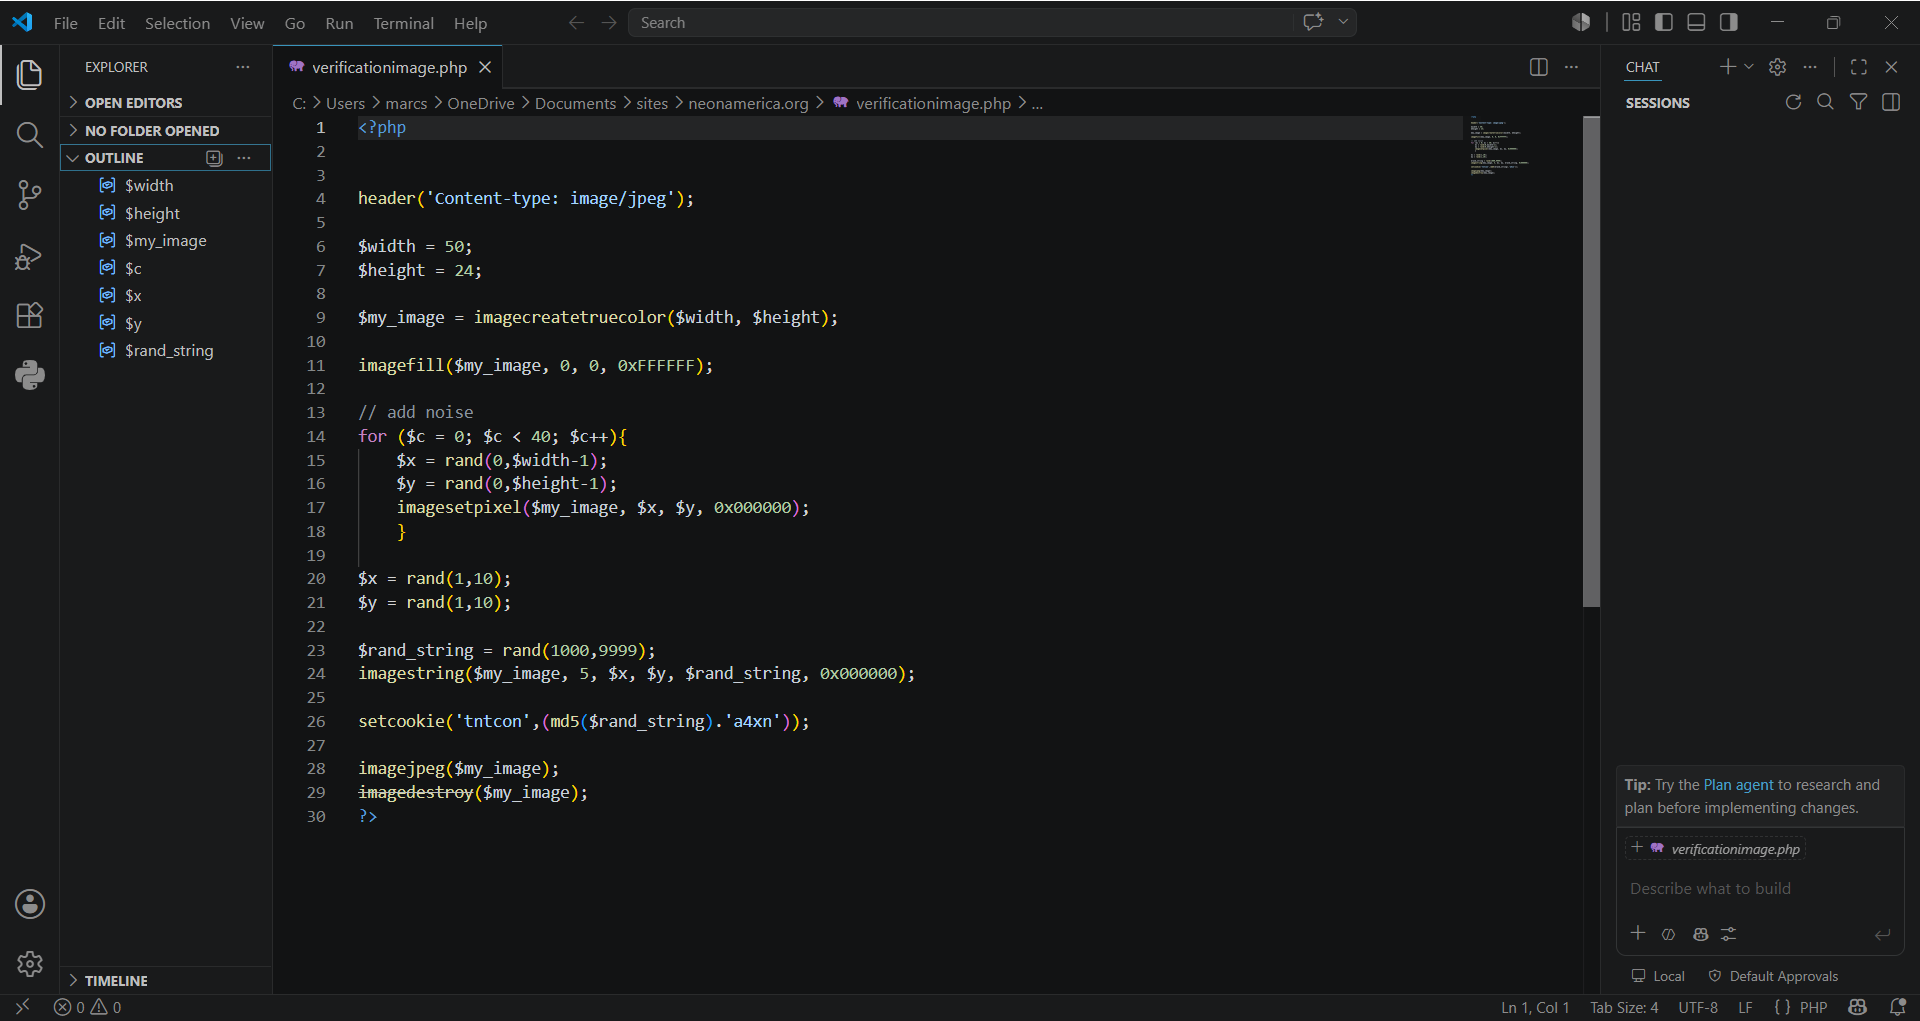Open the model picker Copilot icon in chat
This screenshot has height=1021, width=1920.
tap(1701, 934)
